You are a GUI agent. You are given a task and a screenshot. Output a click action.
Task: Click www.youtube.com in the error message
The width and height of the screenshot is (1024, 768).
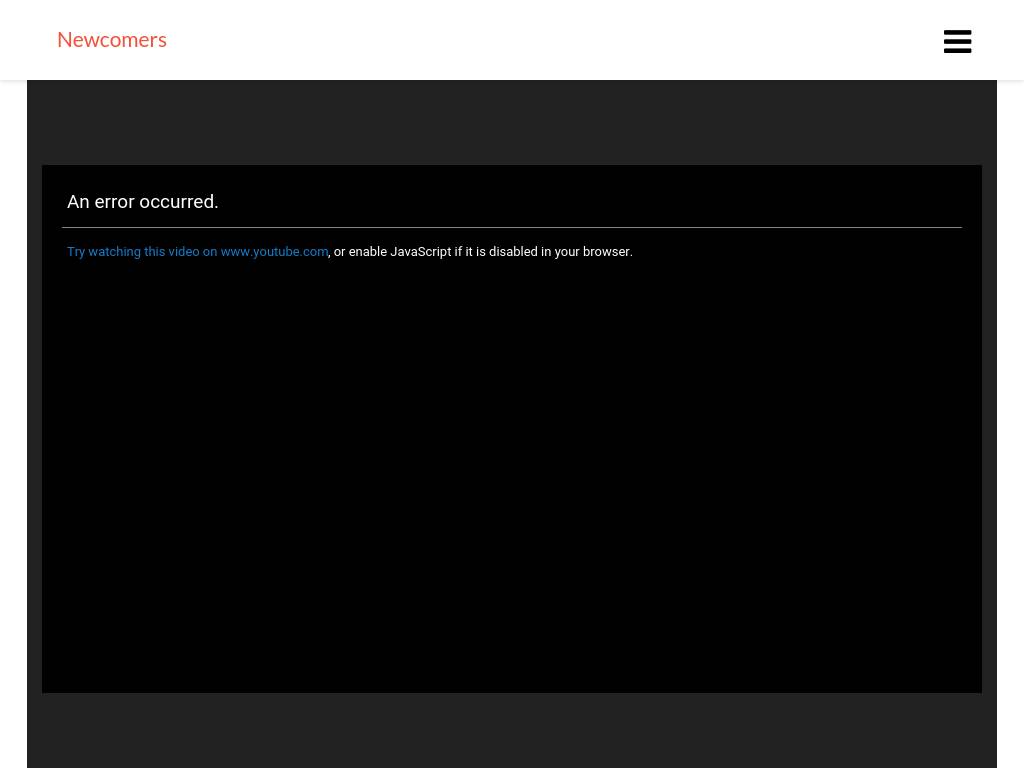point(274,252)
